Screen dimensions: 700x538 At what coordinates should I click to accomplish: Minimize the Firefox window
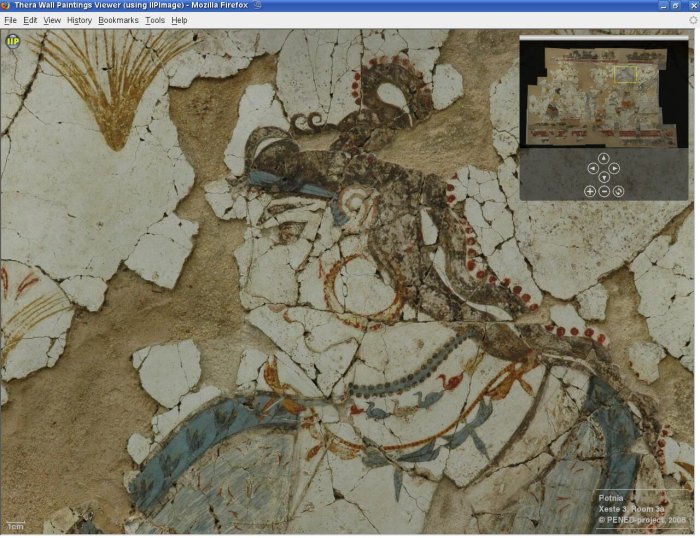[663, 5]
